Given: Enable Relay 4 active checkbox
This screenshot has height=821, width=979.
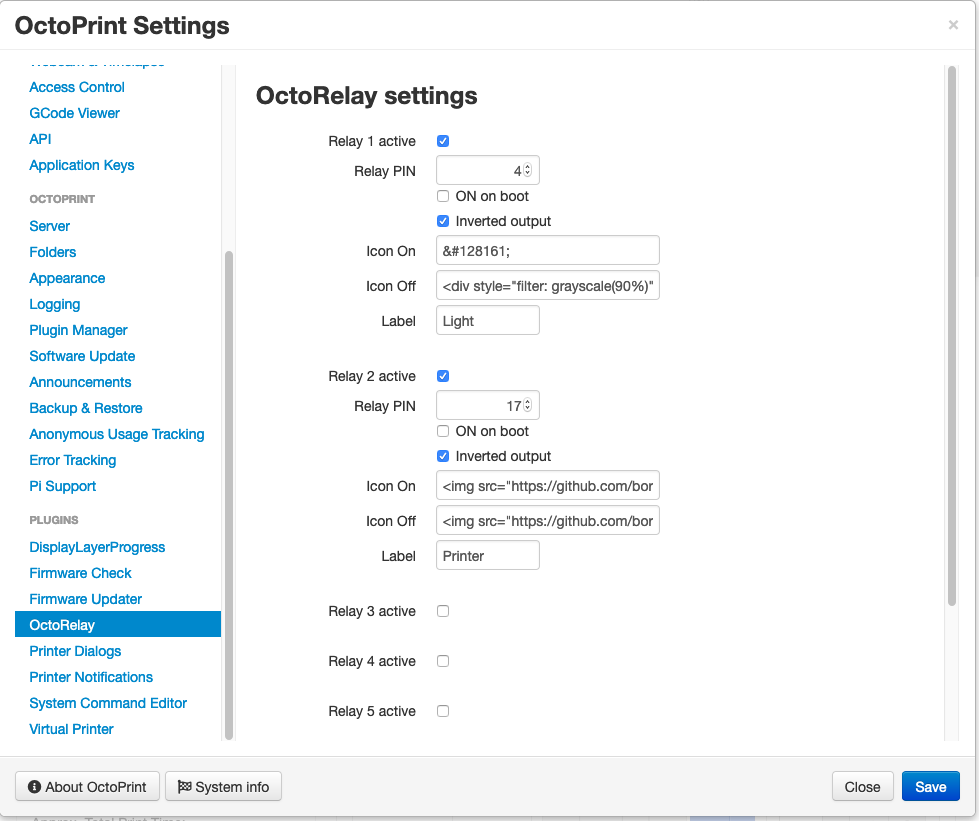Looking at the screenshot, I should [x=443, y=661].
